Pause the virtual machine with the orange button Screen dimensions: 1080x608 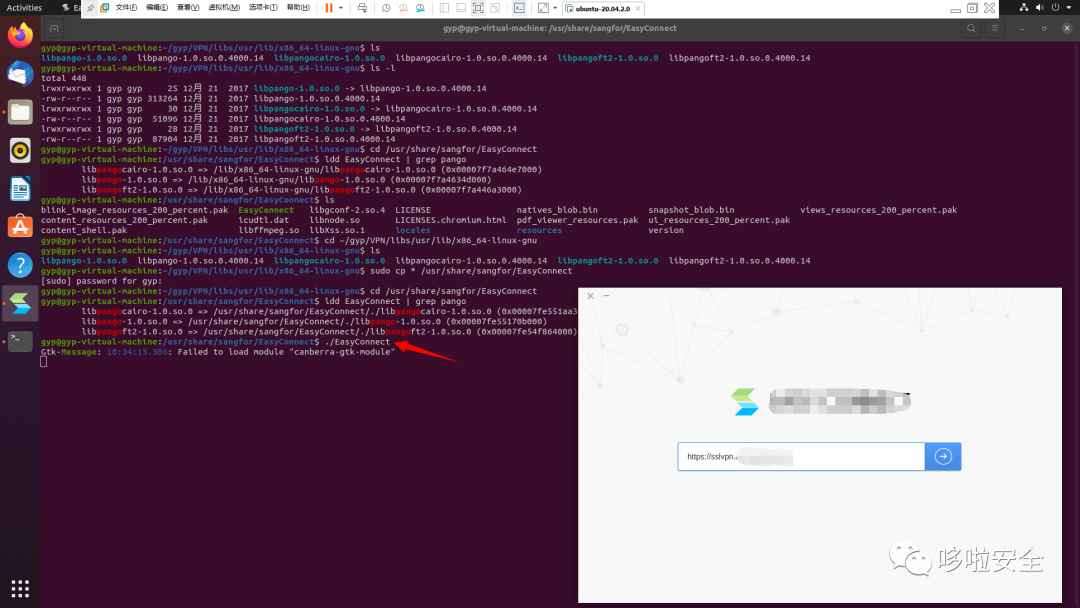329,8
